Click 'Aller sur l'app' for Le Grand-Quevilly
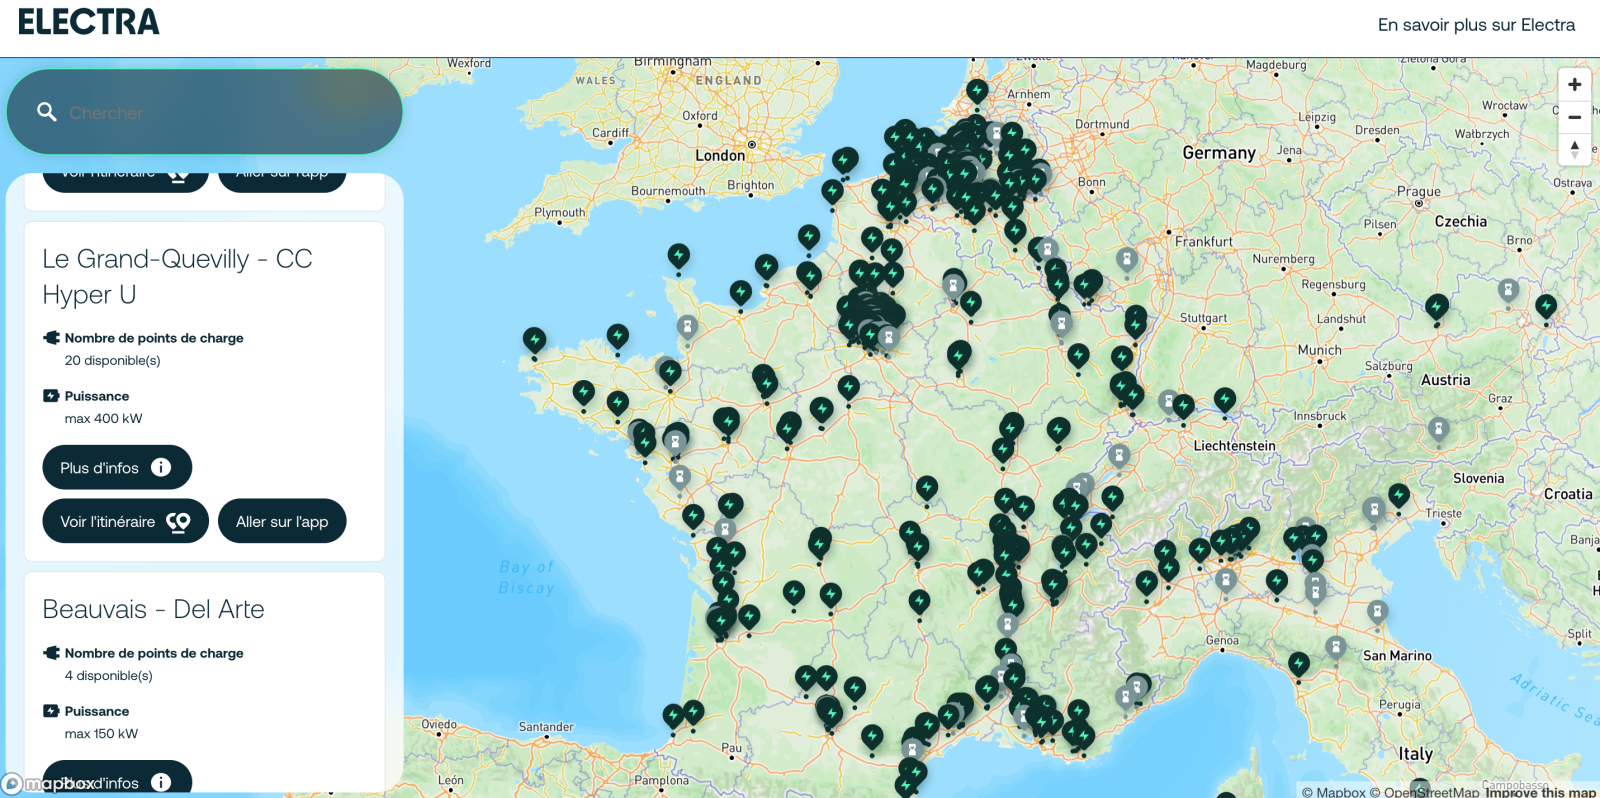 (x=282, y=521)
